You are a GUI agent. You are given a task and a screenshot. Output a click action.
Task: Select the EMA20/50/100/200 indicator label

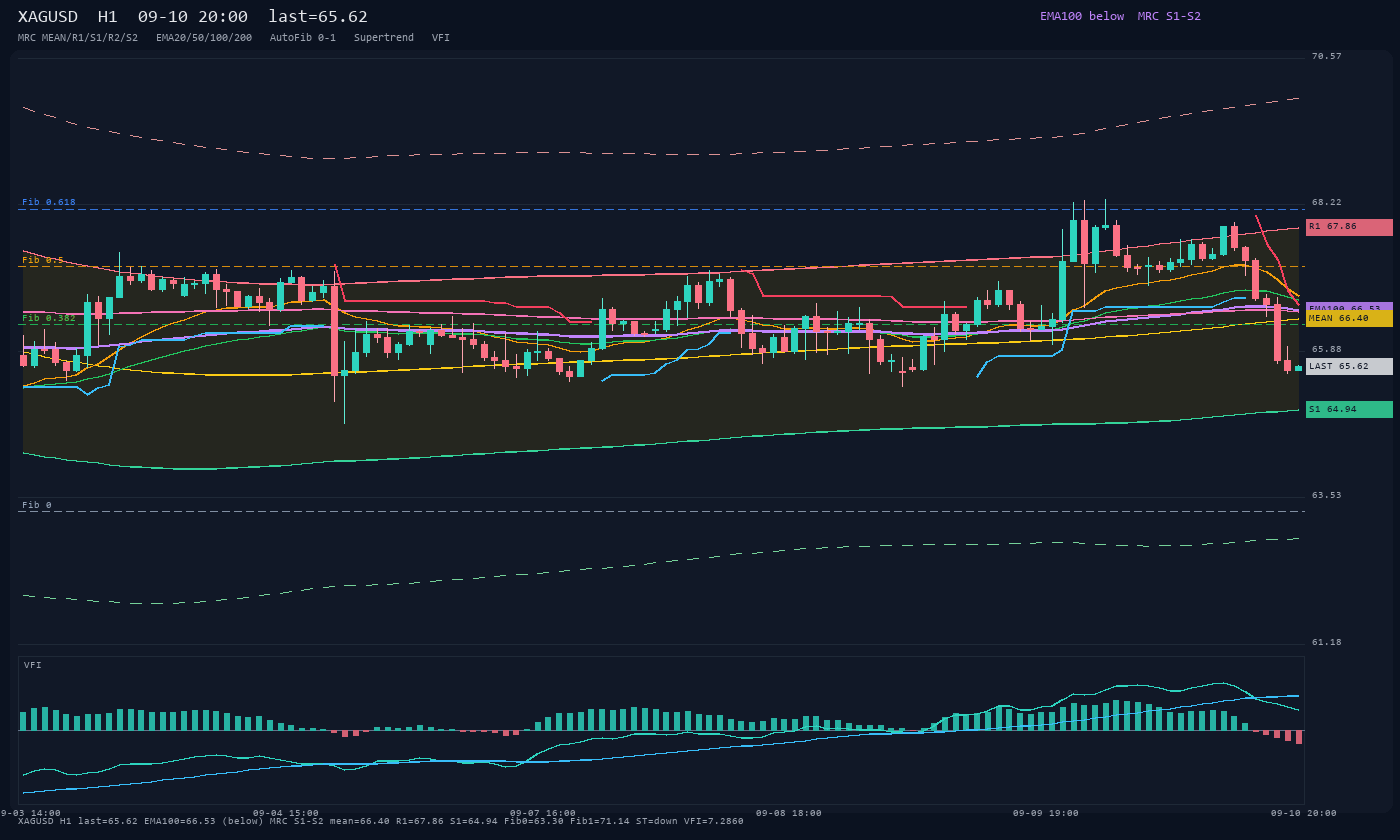204,38
